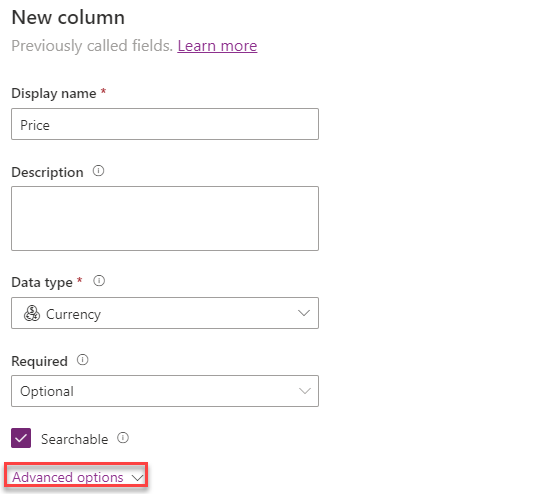544x494 pixels.
Task: Click the currency coins icon in Data type
Action: [x=32, y=313]
